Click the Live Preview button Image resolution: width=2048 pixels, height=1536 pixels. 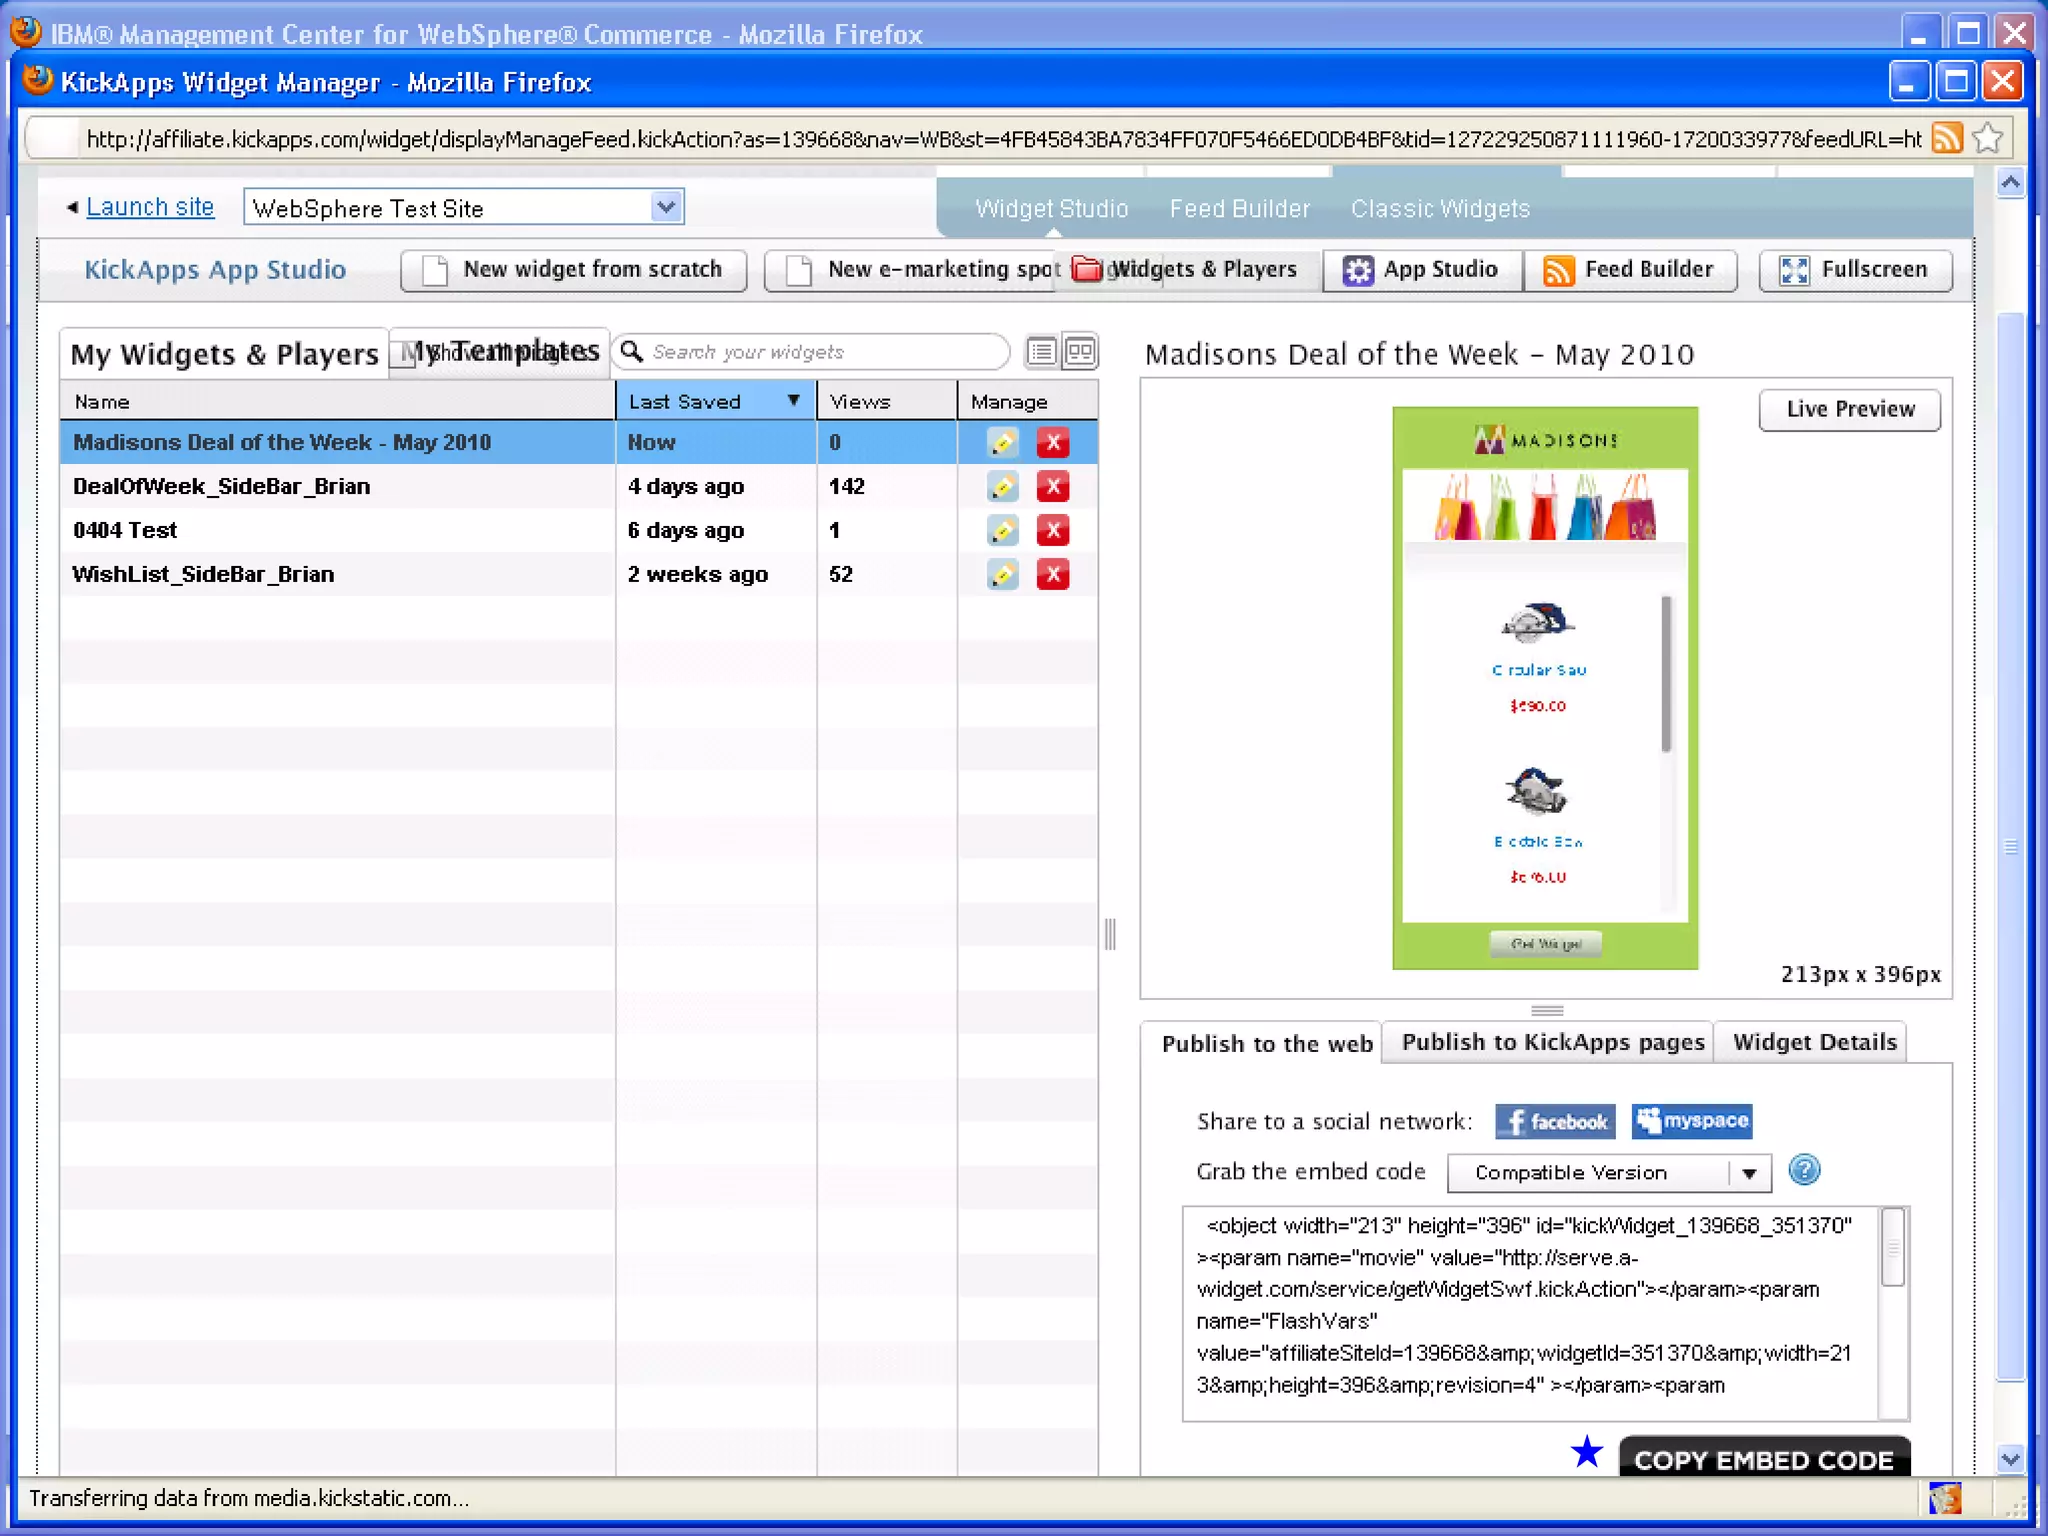coord(1850,410)
